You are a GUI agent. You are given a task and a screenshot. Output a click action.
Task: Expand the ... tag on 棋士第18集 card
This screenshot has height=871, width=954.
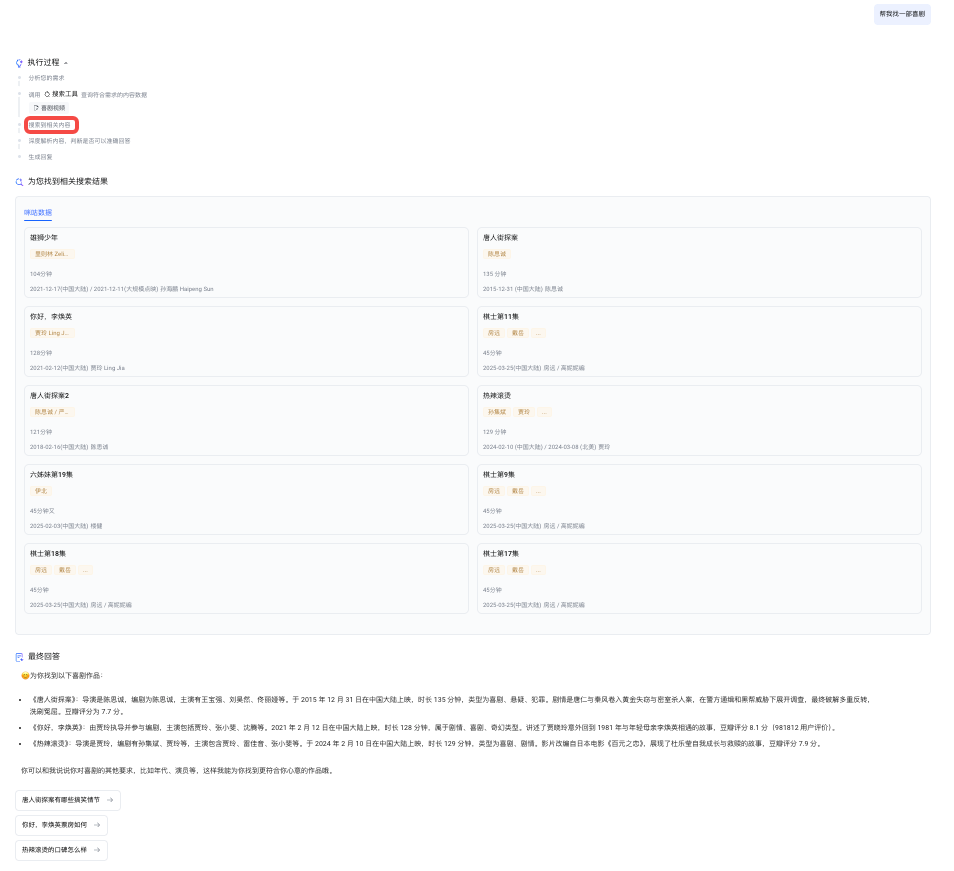pyautogui.click(x=85, y=571)
